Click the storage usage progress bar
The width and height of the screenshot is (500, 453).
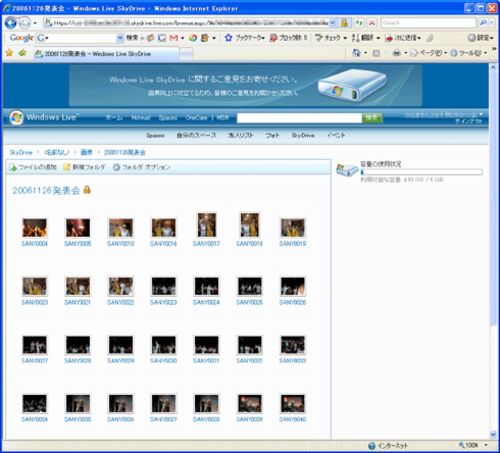coord(421,172)
